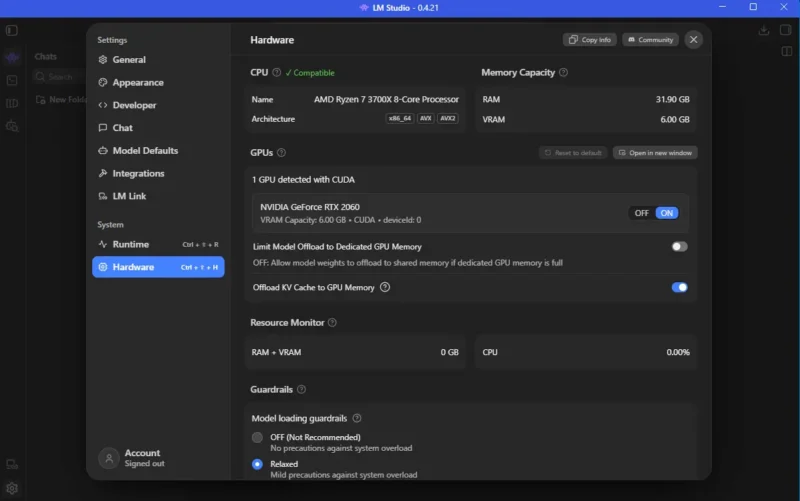
Task: Open settings gear at bottom left
Action: pyautogui.click(x=12, y=488)
